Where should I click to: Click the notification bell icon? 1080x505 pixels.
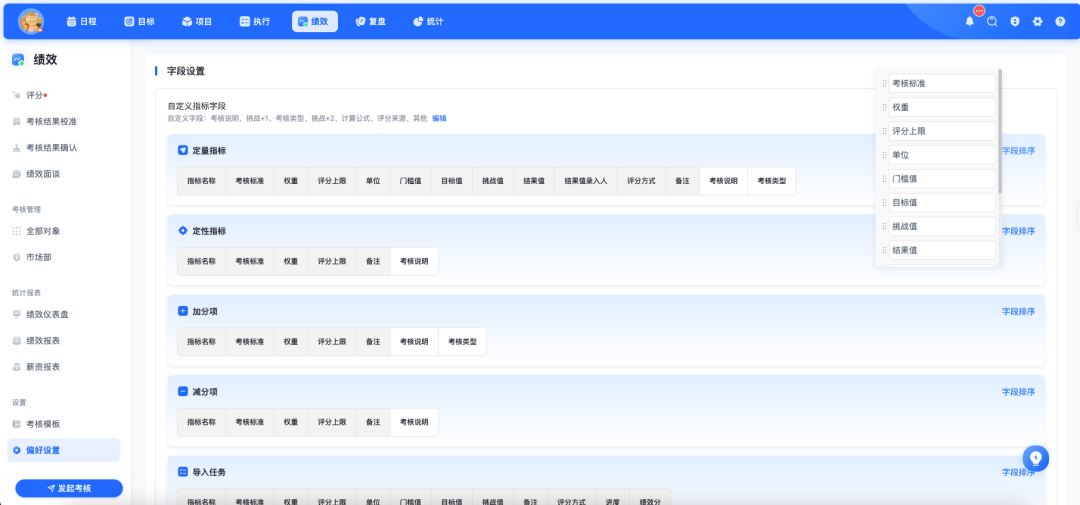(969, 21)
